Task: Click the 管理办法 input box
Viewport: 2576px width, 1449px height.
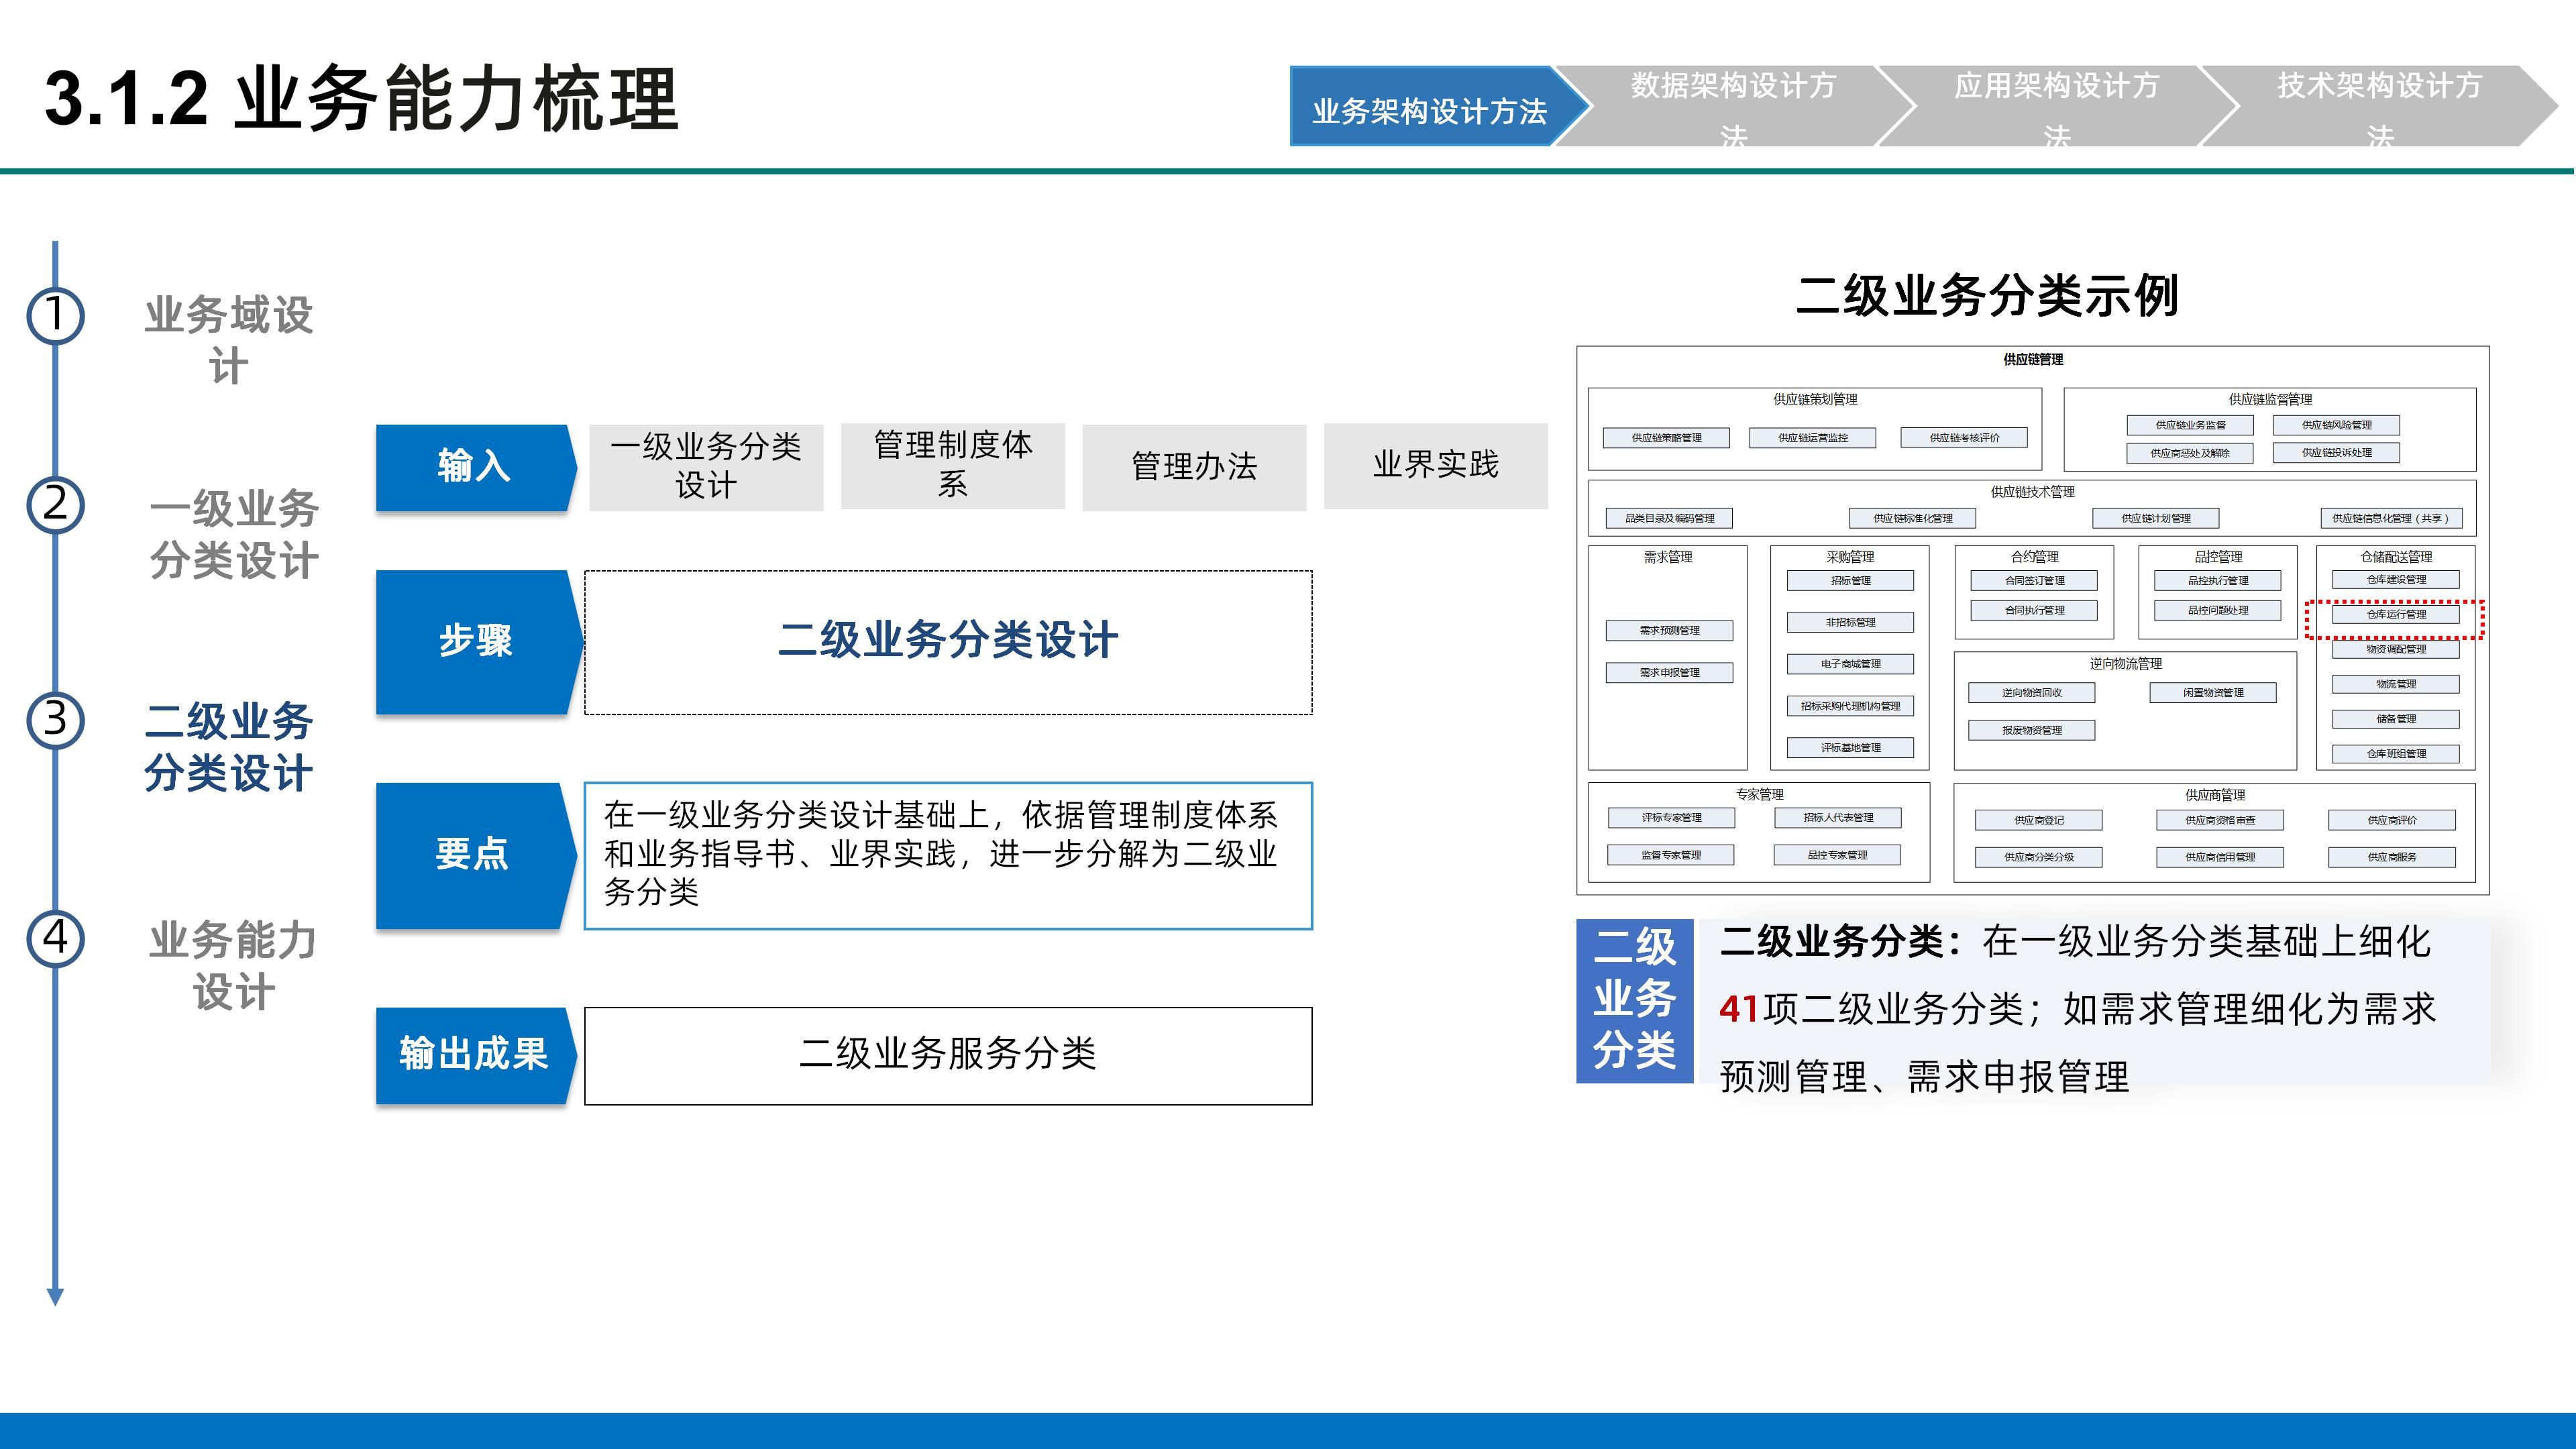Action: pos(1194,467)
